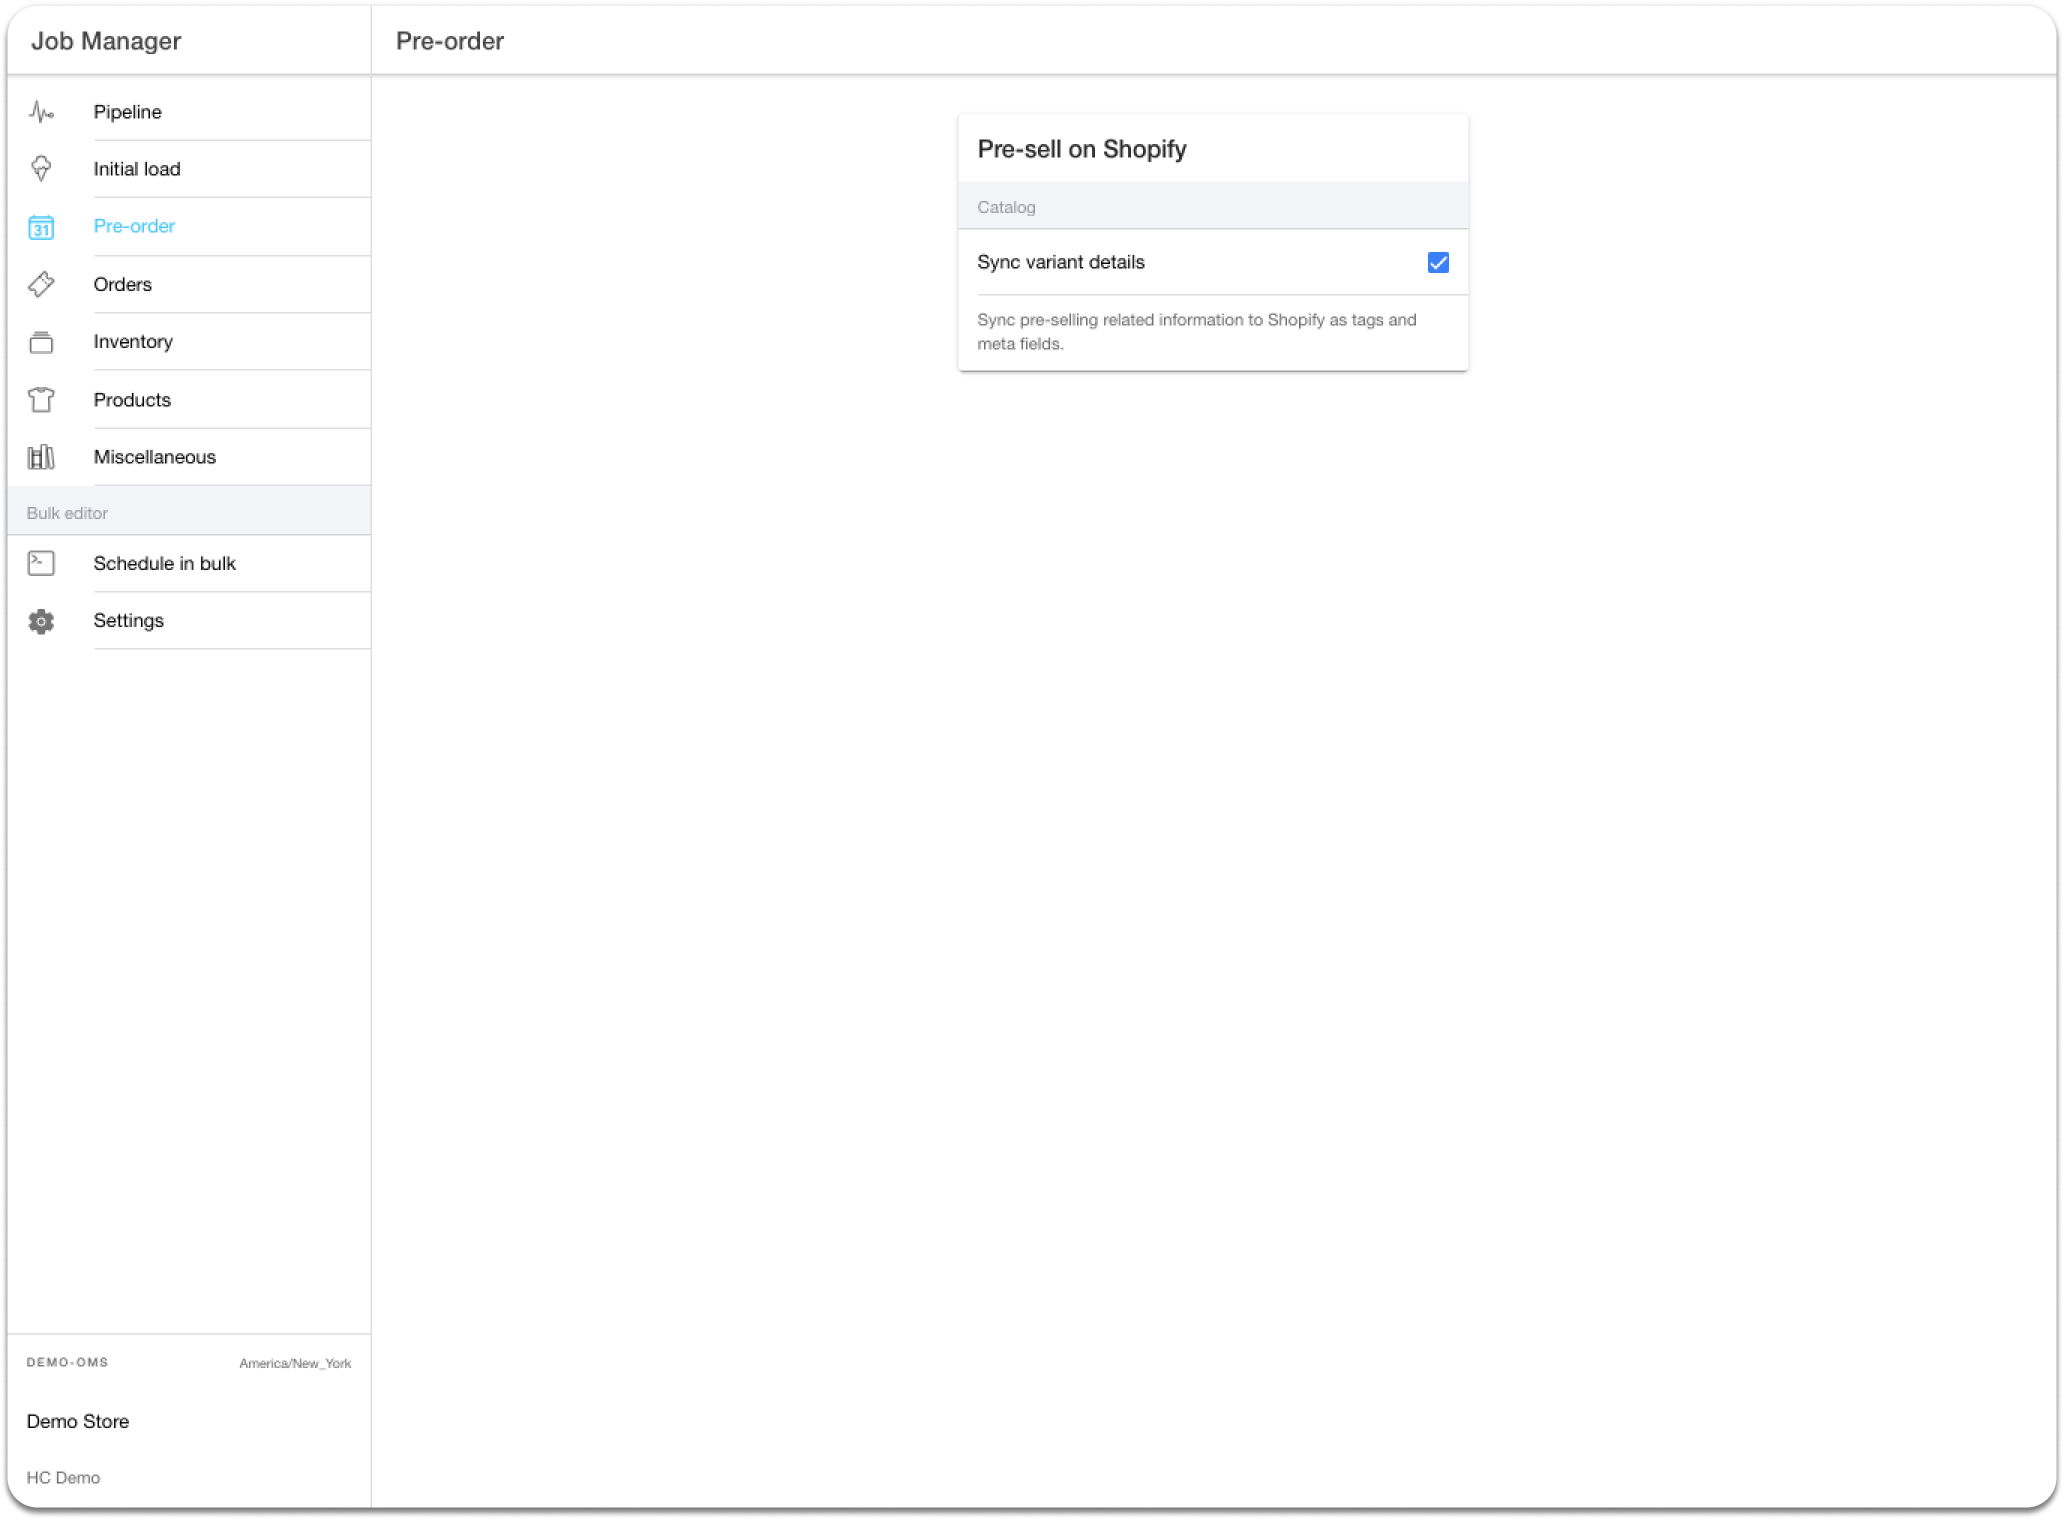This screenshot has height=1520, width=2065.
Task: Click the Inventory stack icon
Action: (41, 342)
